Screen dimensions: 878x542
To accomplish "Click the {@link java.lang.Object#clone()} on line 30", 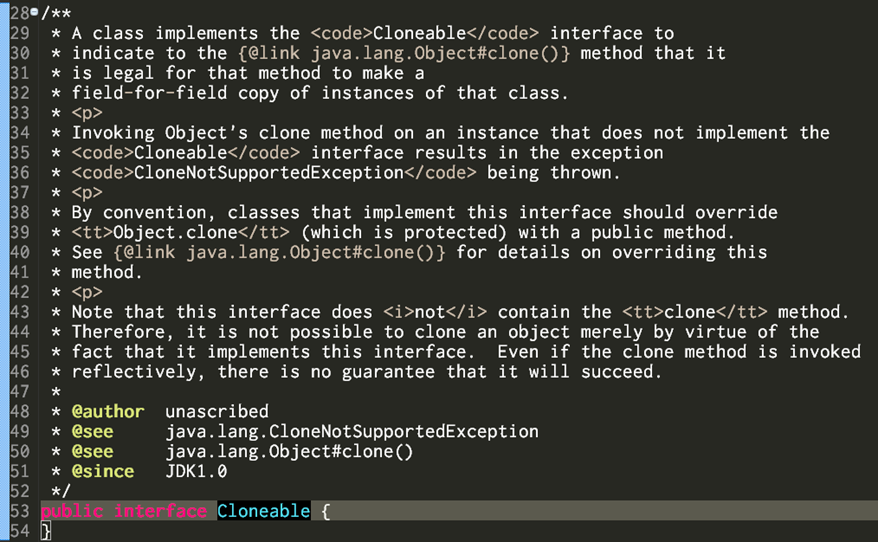I will pos(404,53).
